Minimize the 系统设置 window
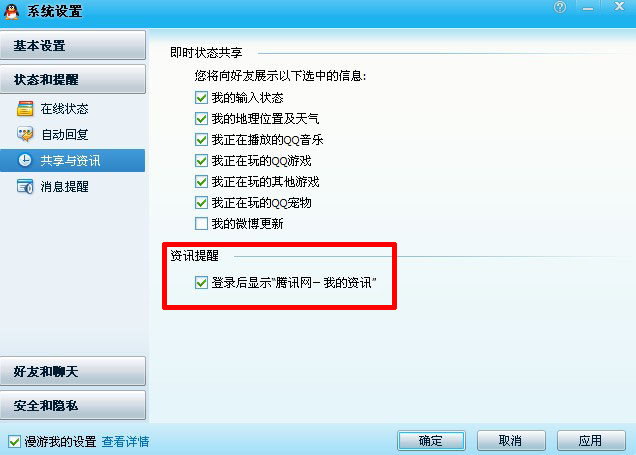 click(x=588, y=8)
